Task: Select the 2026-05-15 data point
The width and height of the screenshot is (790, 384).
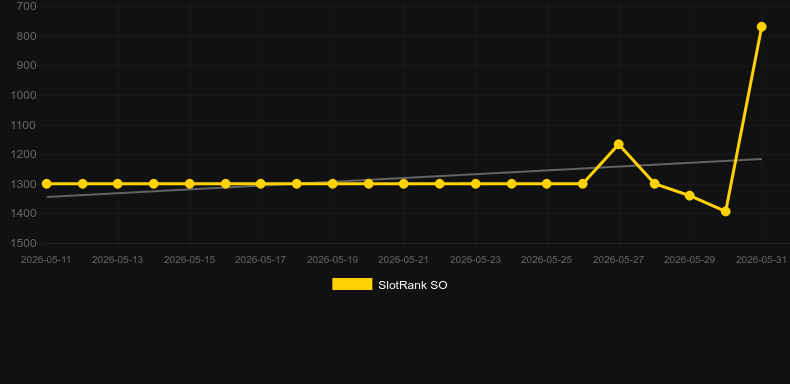Action: pos(189,184)
